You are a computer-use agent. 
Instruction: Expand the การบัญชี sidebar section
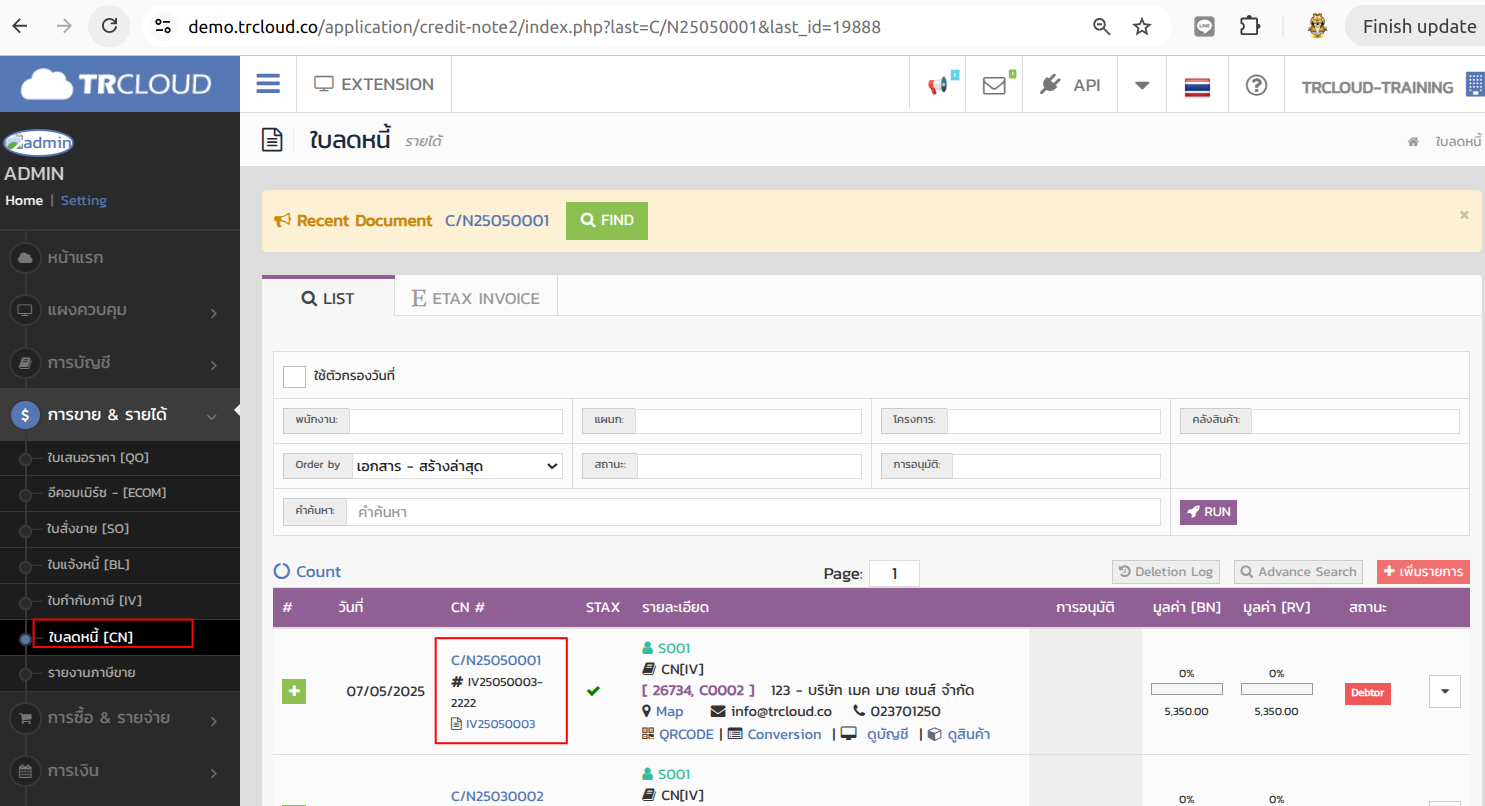click(x=120, y=362)
